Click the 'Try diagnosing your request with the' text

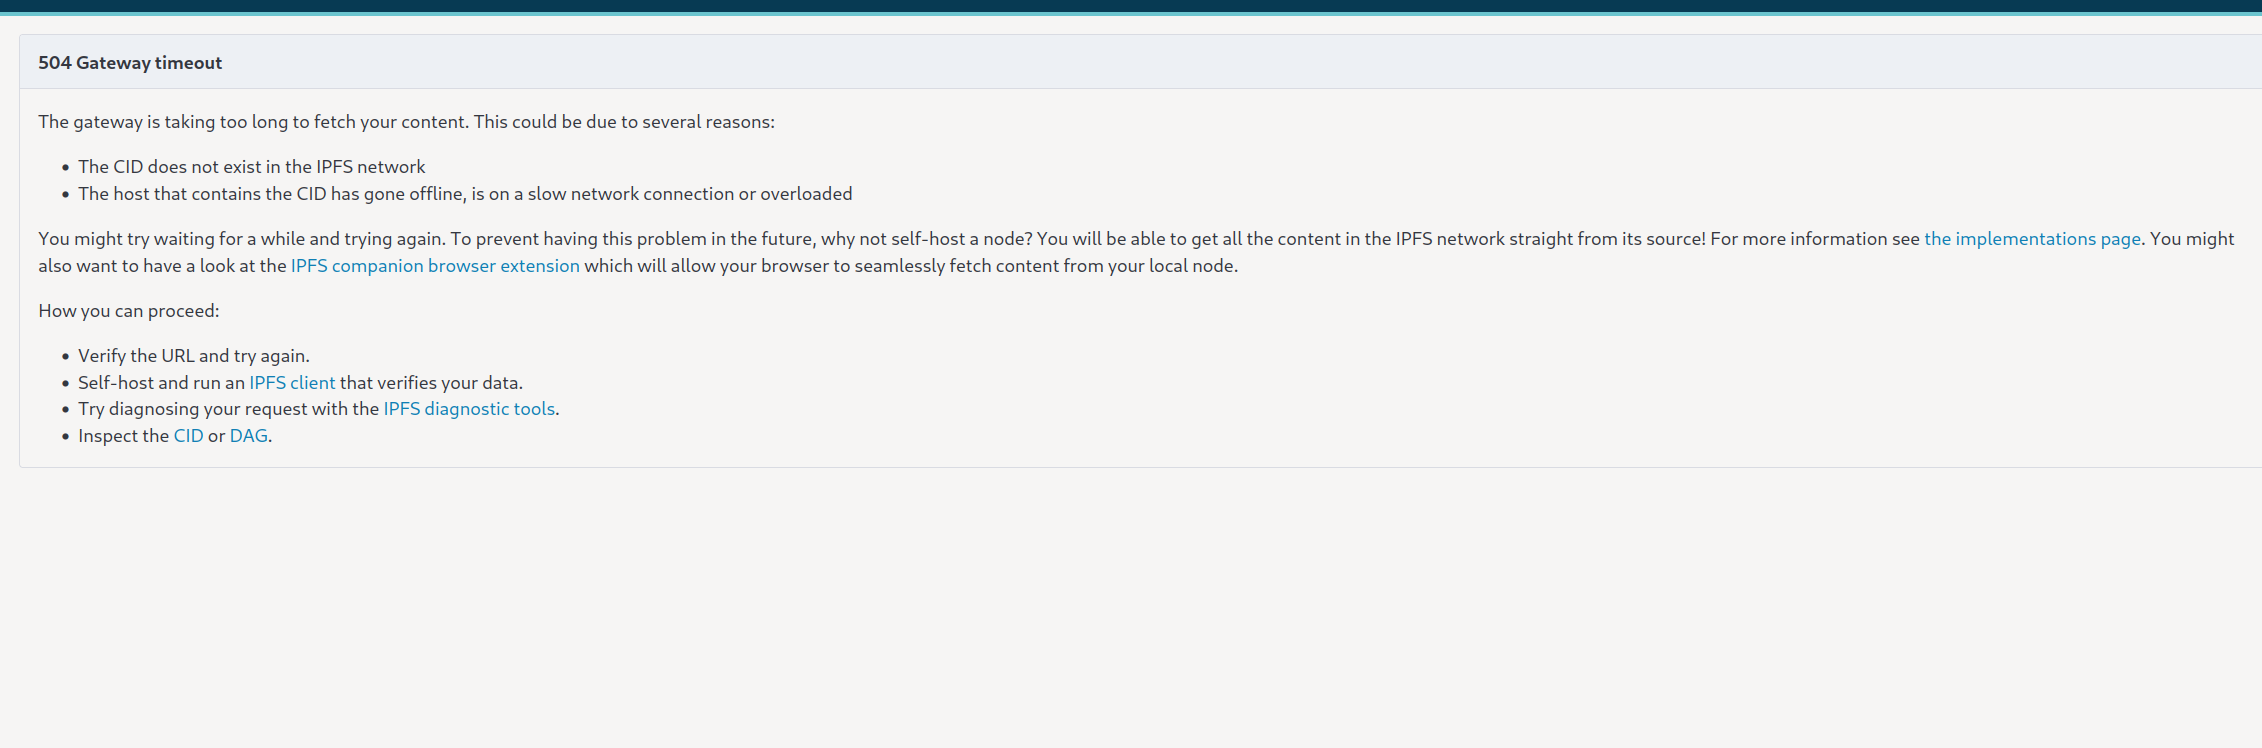pos(229,409)
